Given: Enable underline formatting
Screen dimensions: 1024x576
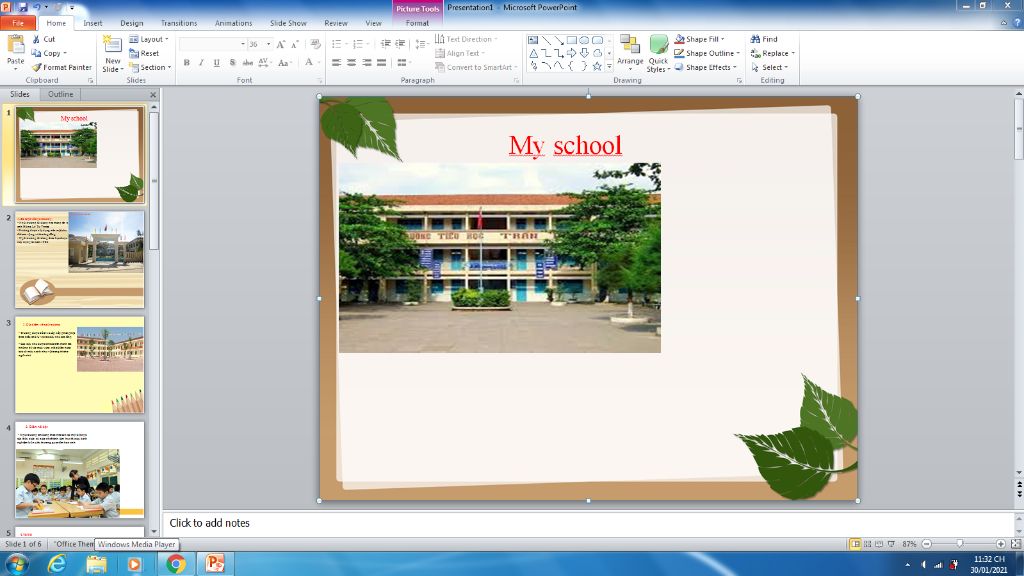Looking at the screenshot, I should pyautogui.click(x=216, y=62).
